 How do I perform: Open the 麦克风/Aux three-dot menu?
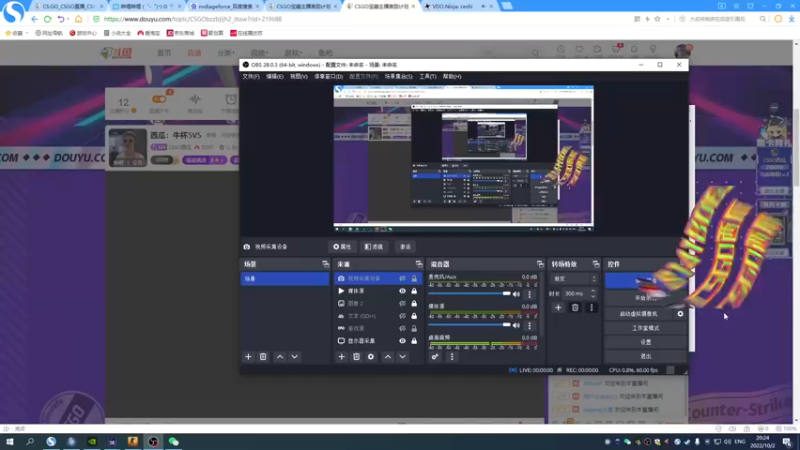[530, 294]
